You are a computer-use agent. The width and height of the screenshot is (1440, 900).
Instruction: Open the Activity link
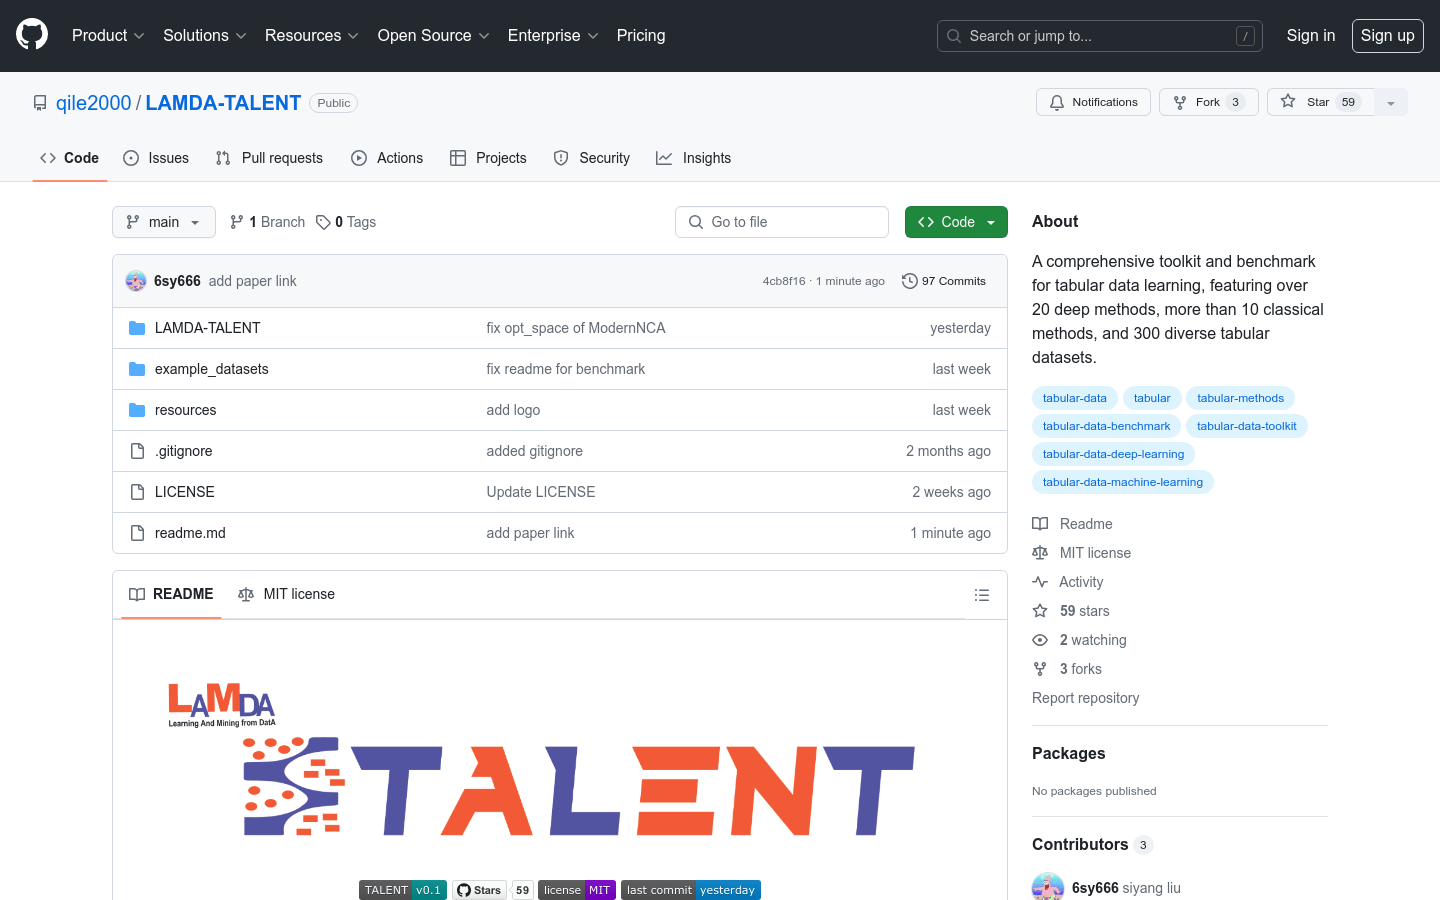tap(1068, 582)
